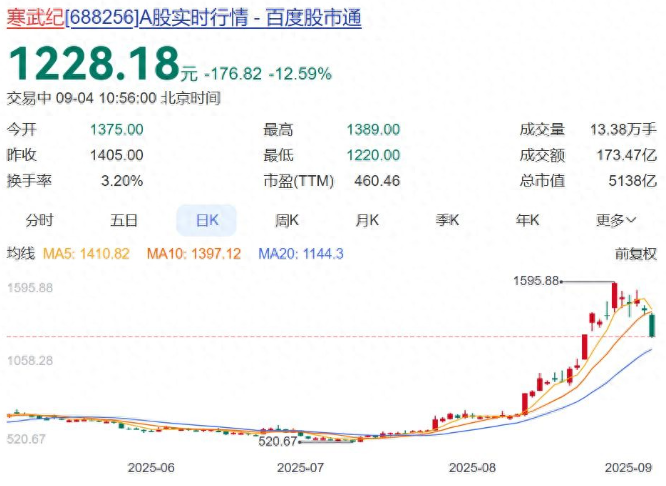Screen dimensions: 666x486
Task: Click the 总市值 value 5138亿
Action: pos(633,181)
